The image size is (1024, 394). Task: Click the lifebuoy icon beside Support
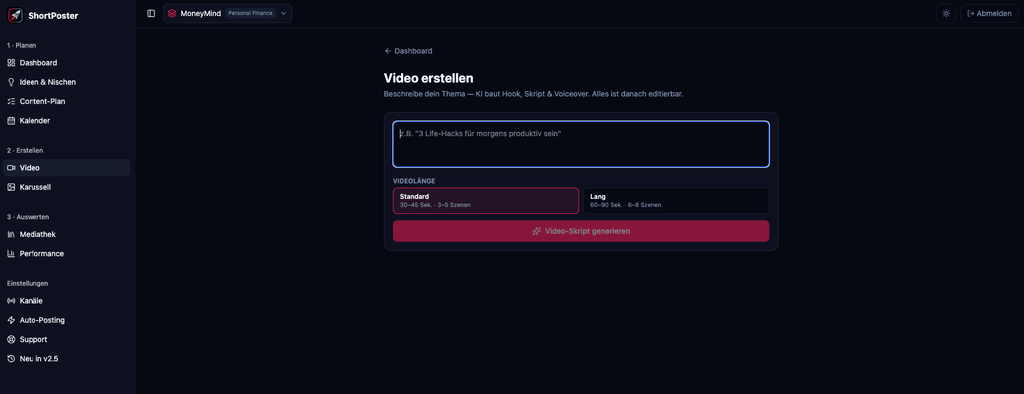coord(11,339)
